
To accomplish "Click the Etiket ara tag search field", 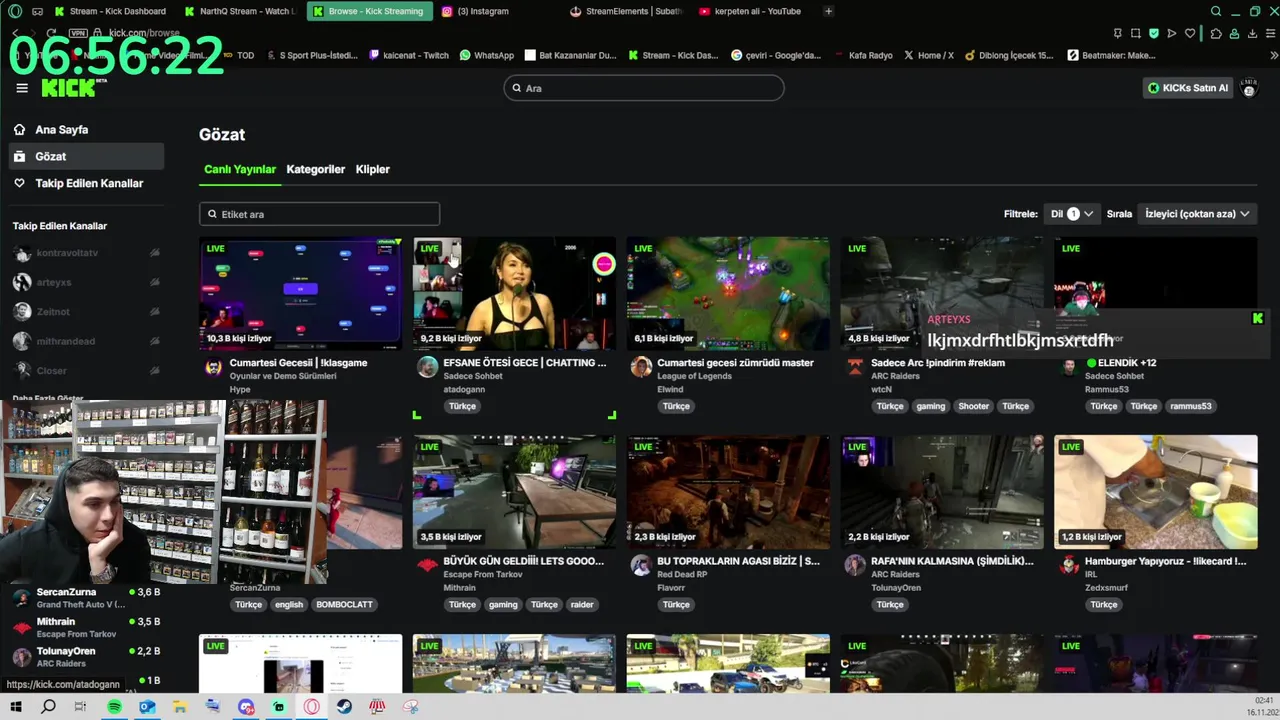I will (319, 214).
